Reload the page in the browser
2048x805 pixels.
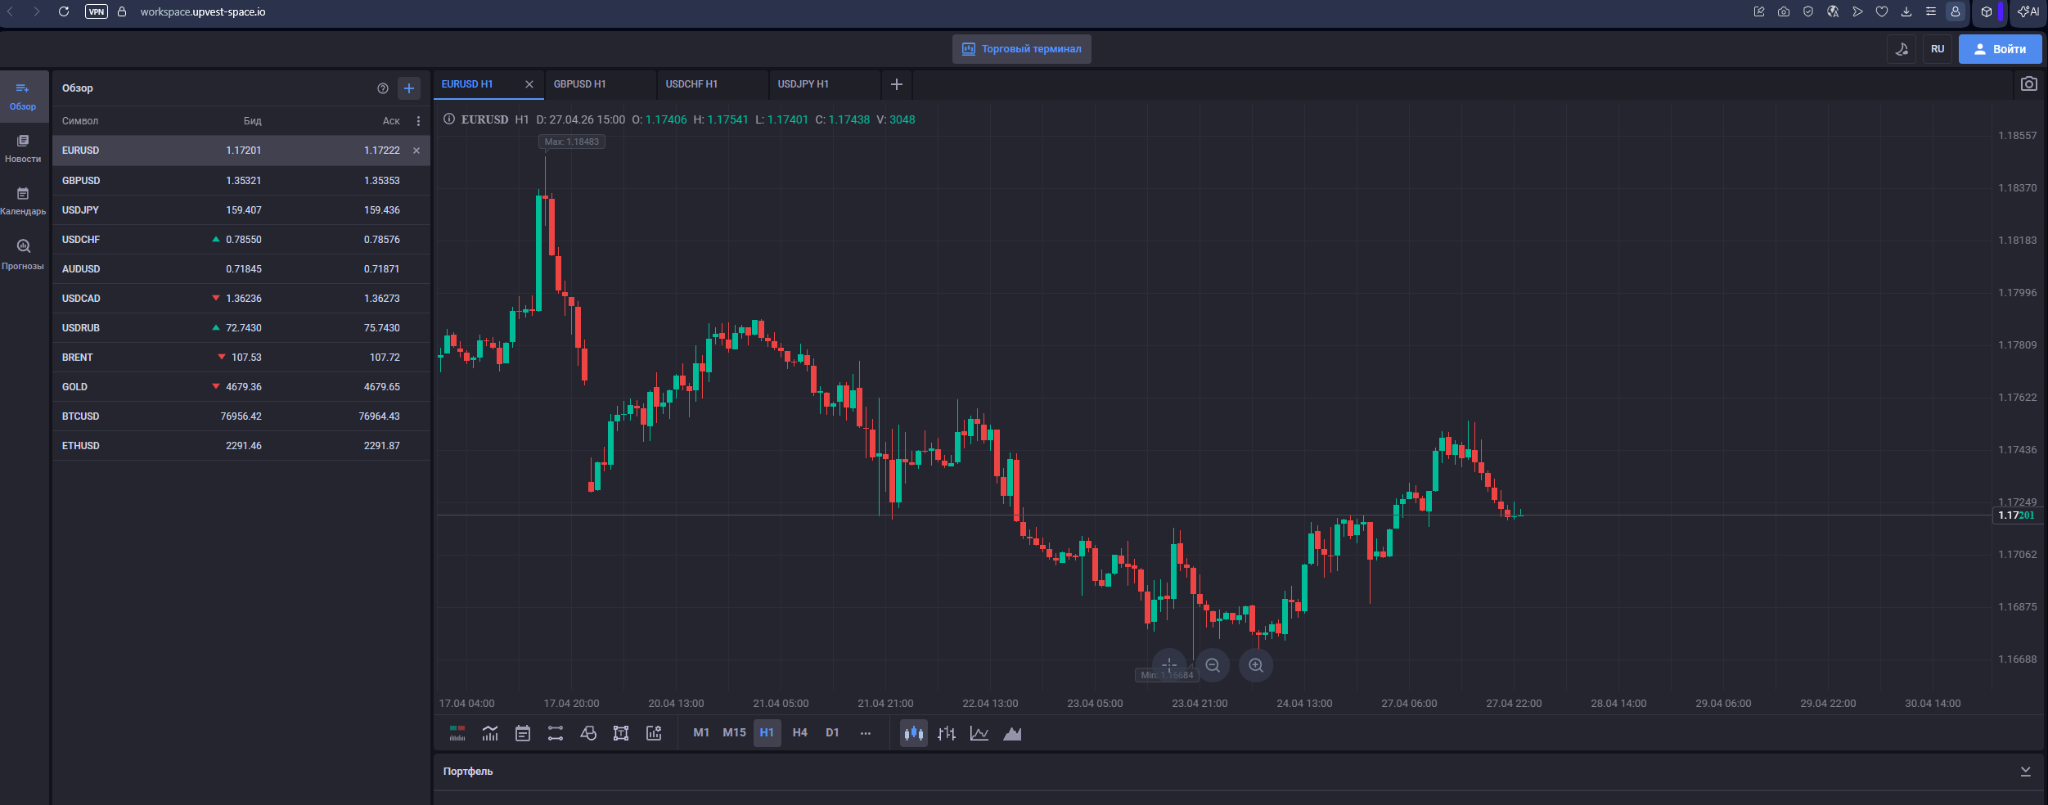64,11
